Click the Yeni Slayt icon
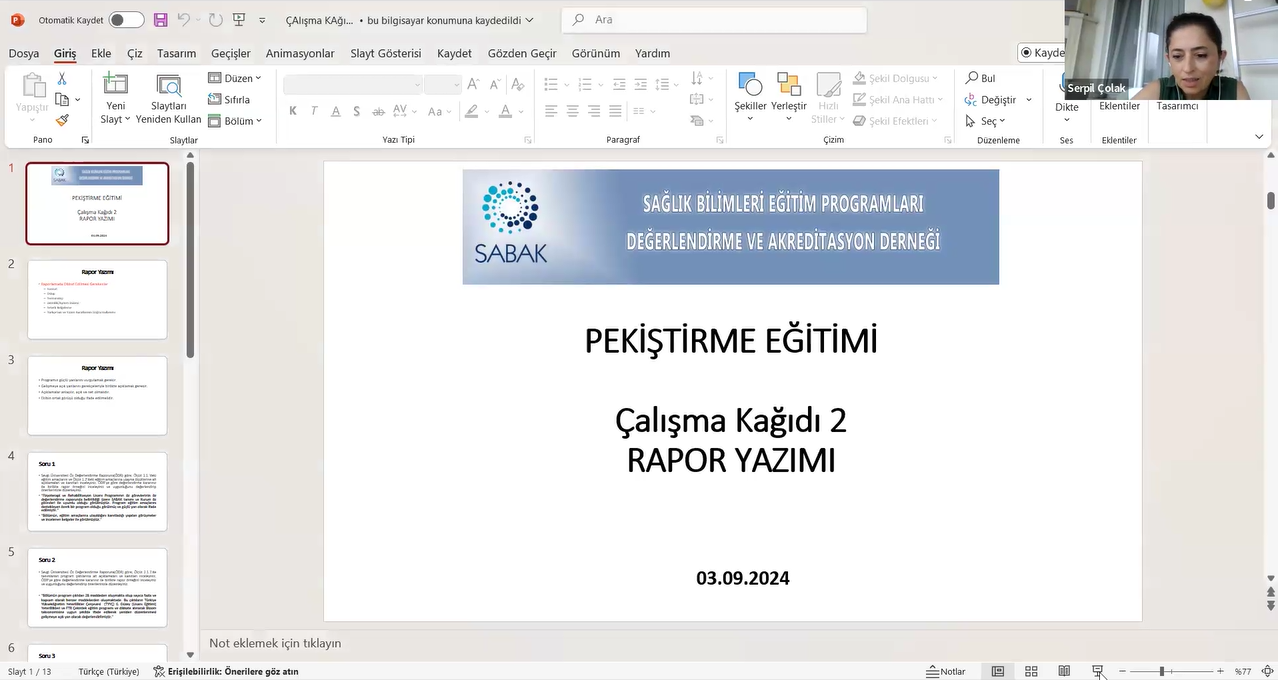 point(115,85)
